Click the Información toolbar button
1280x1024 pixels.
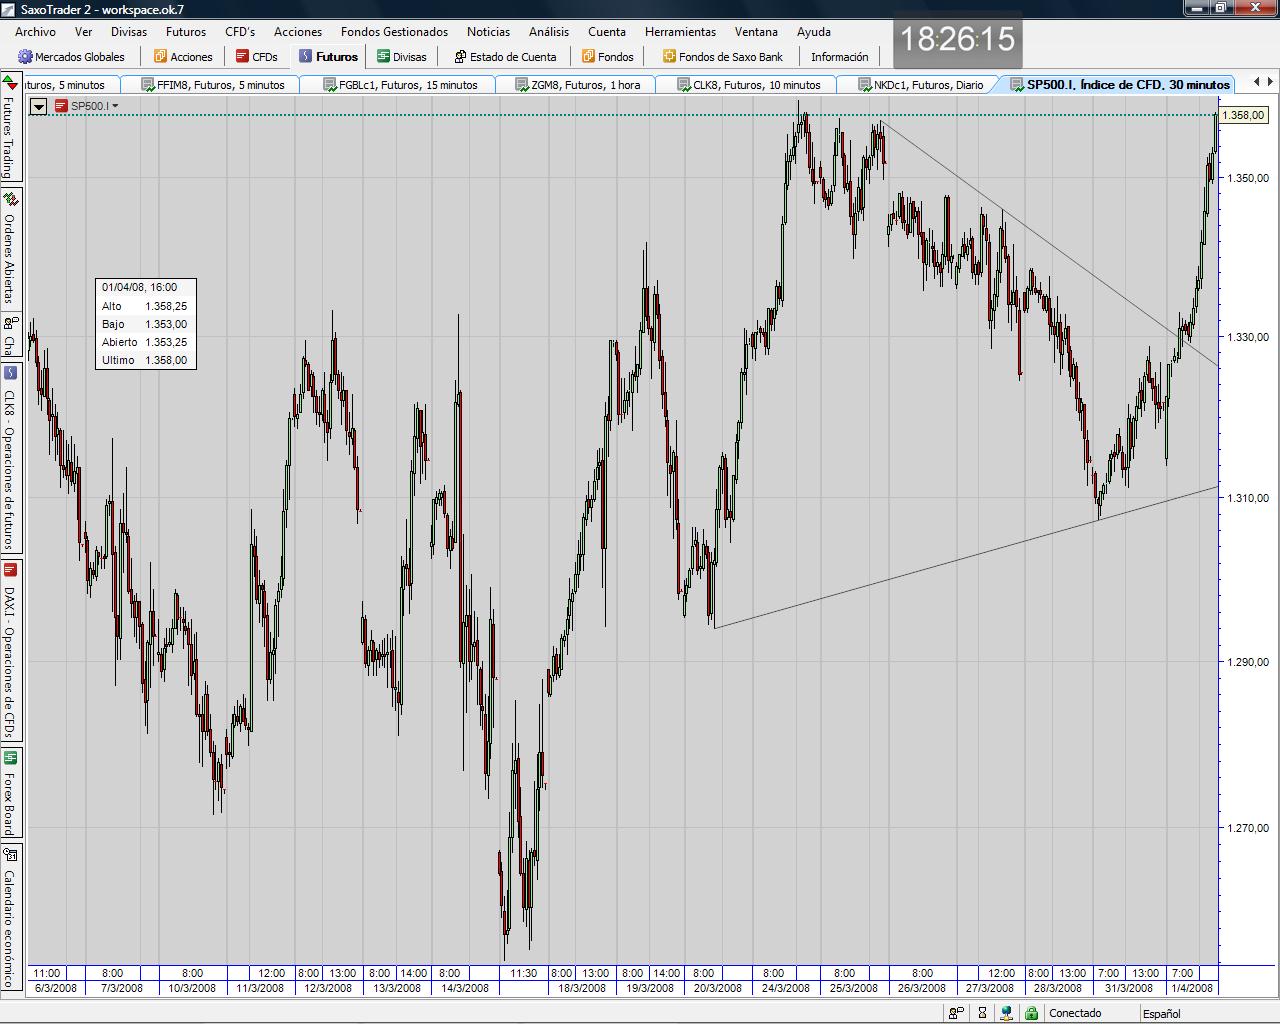[x=839, y=57]
